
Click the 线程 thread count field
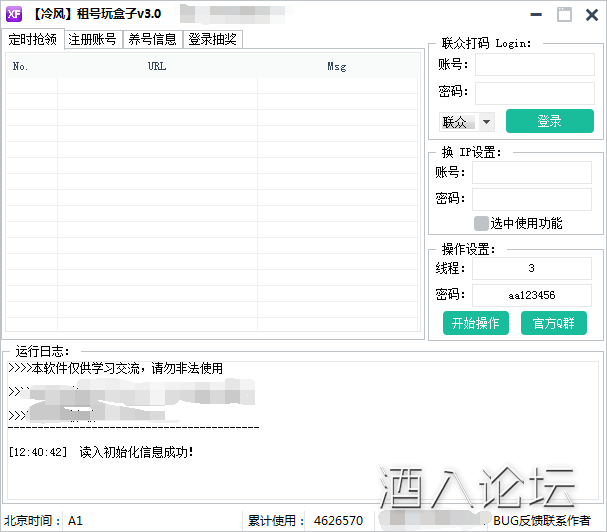click(x=532, y=269)
